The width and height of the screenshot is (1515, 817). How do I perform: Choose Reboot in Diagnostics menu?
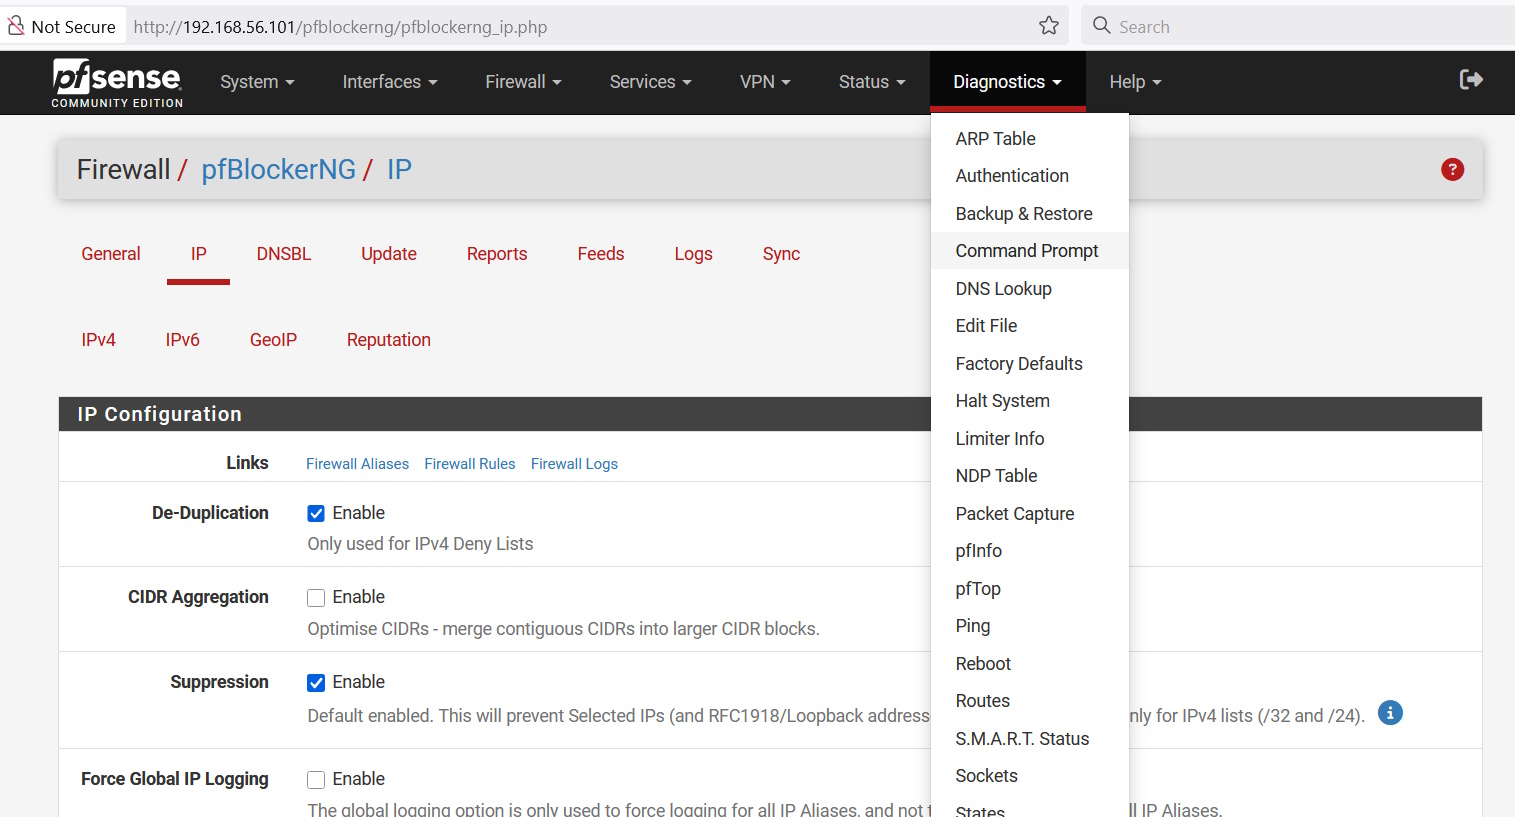[1030, 664]
